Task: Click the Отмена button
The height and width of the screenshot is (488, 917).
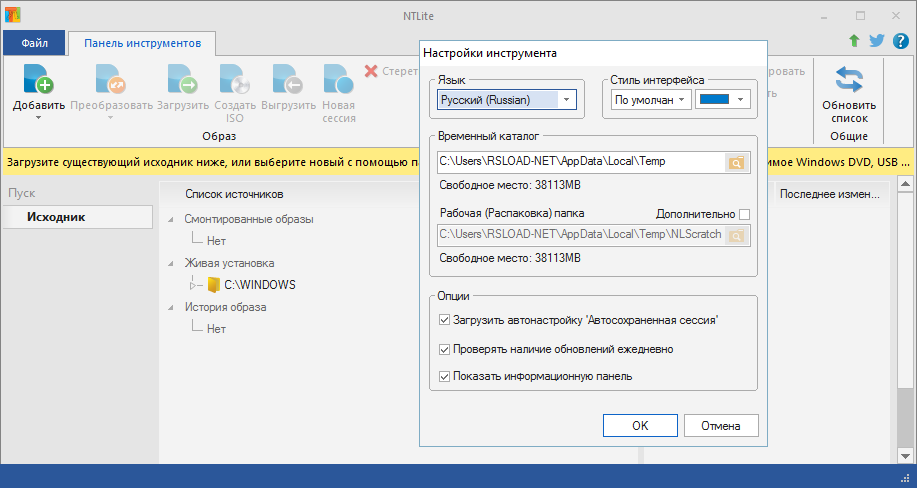Action: pos(721,425)
